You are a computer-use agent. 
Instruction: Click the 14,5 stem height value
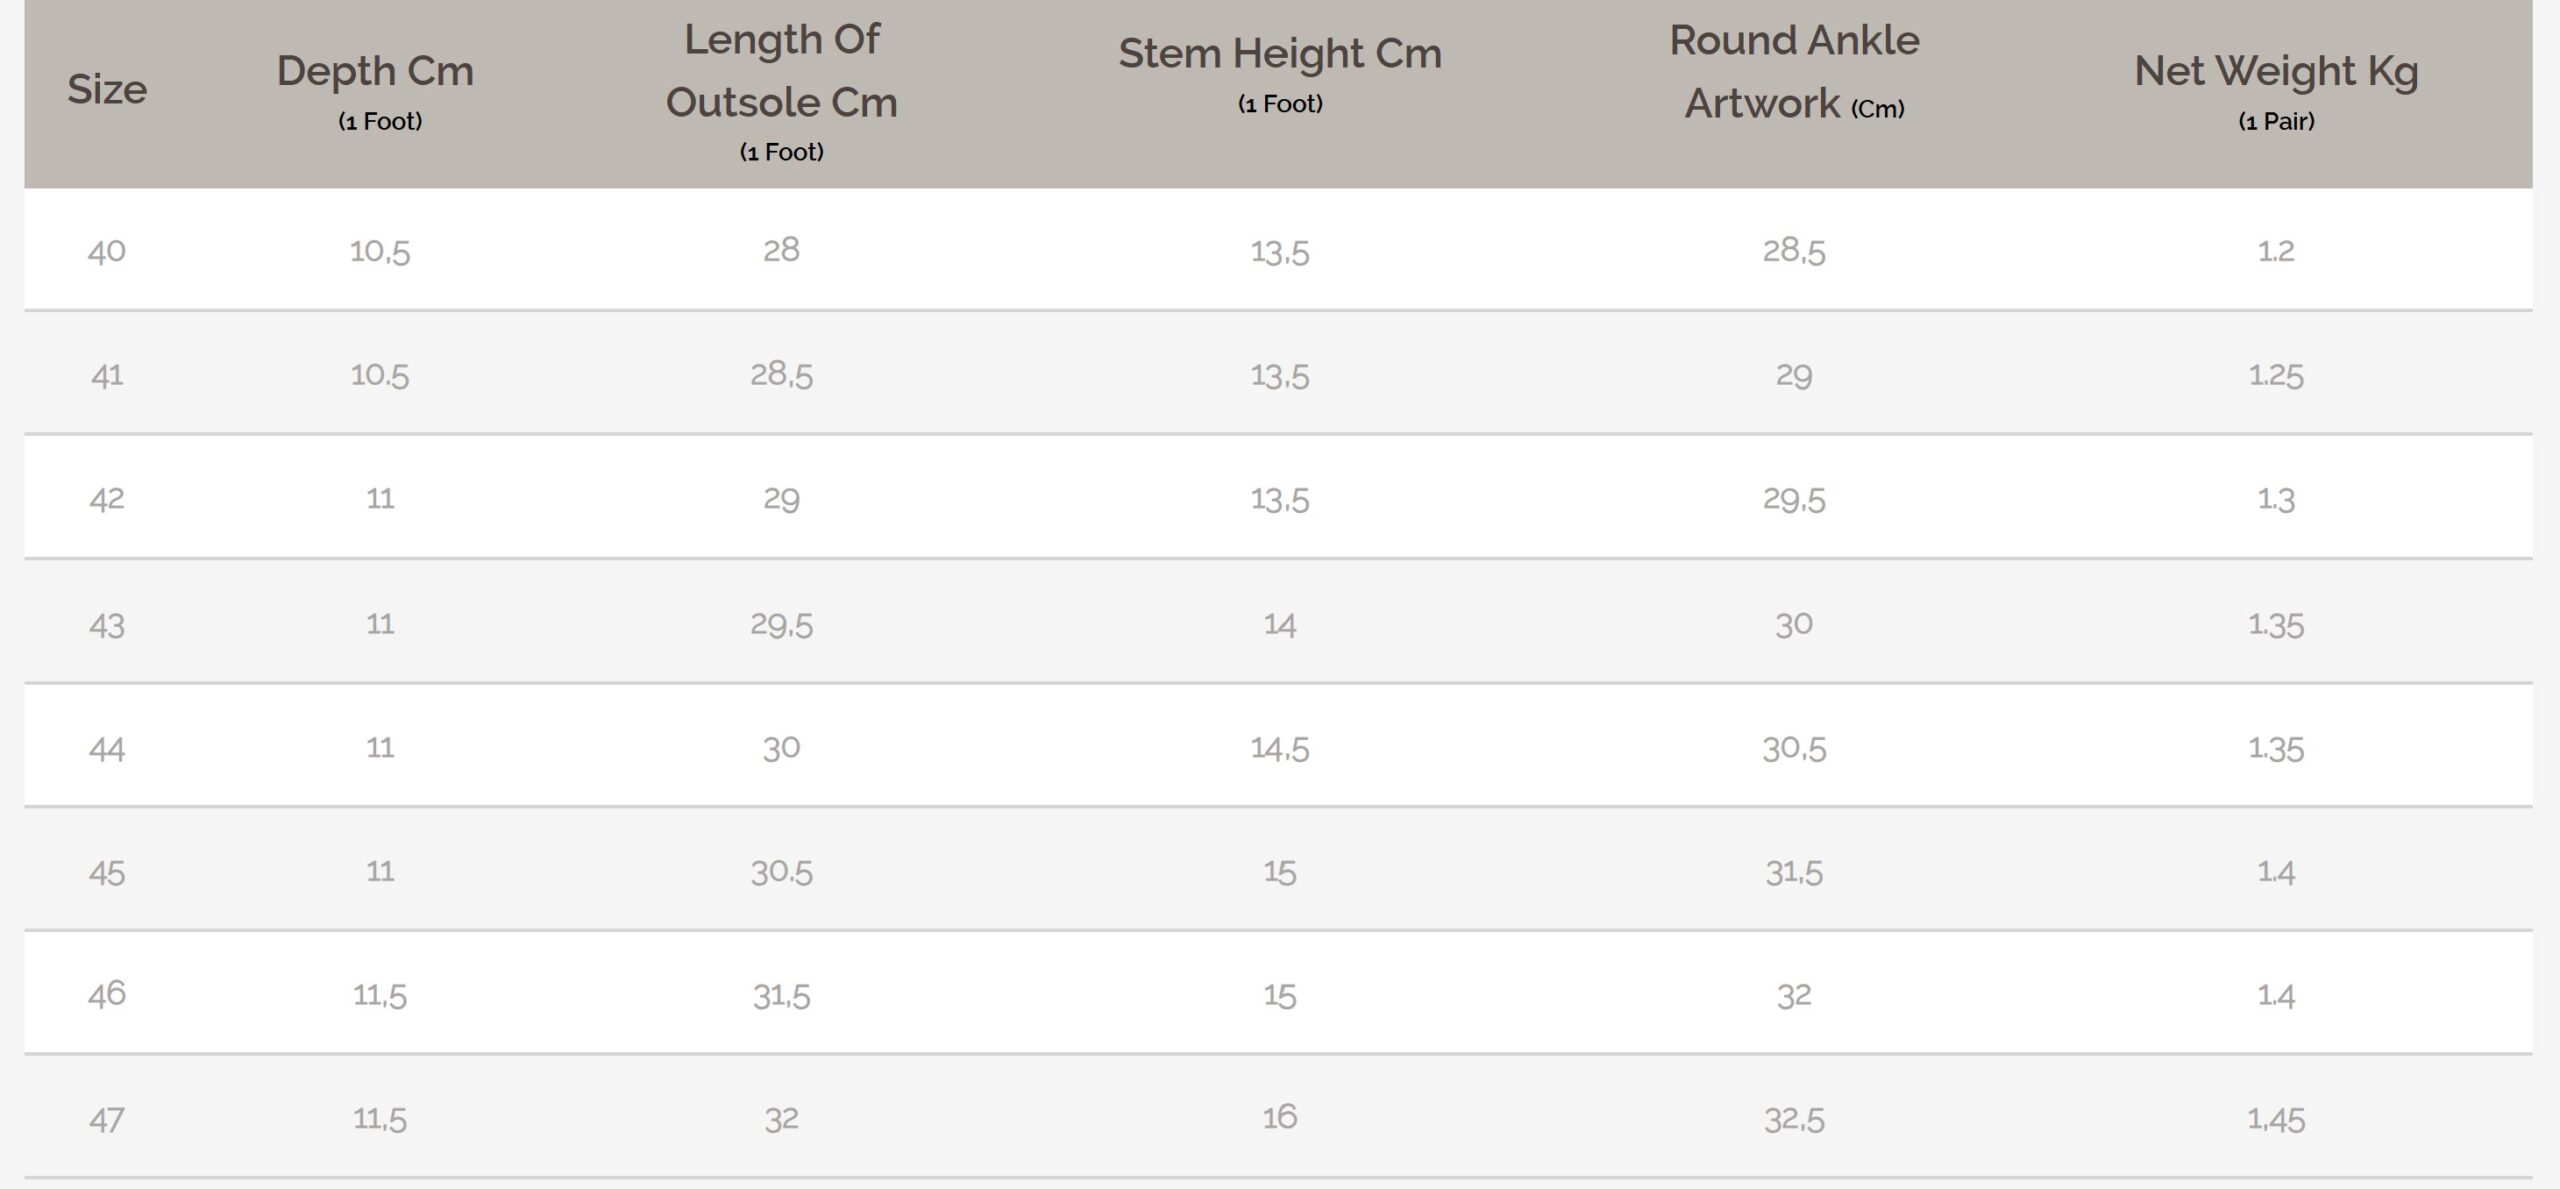1279,749
